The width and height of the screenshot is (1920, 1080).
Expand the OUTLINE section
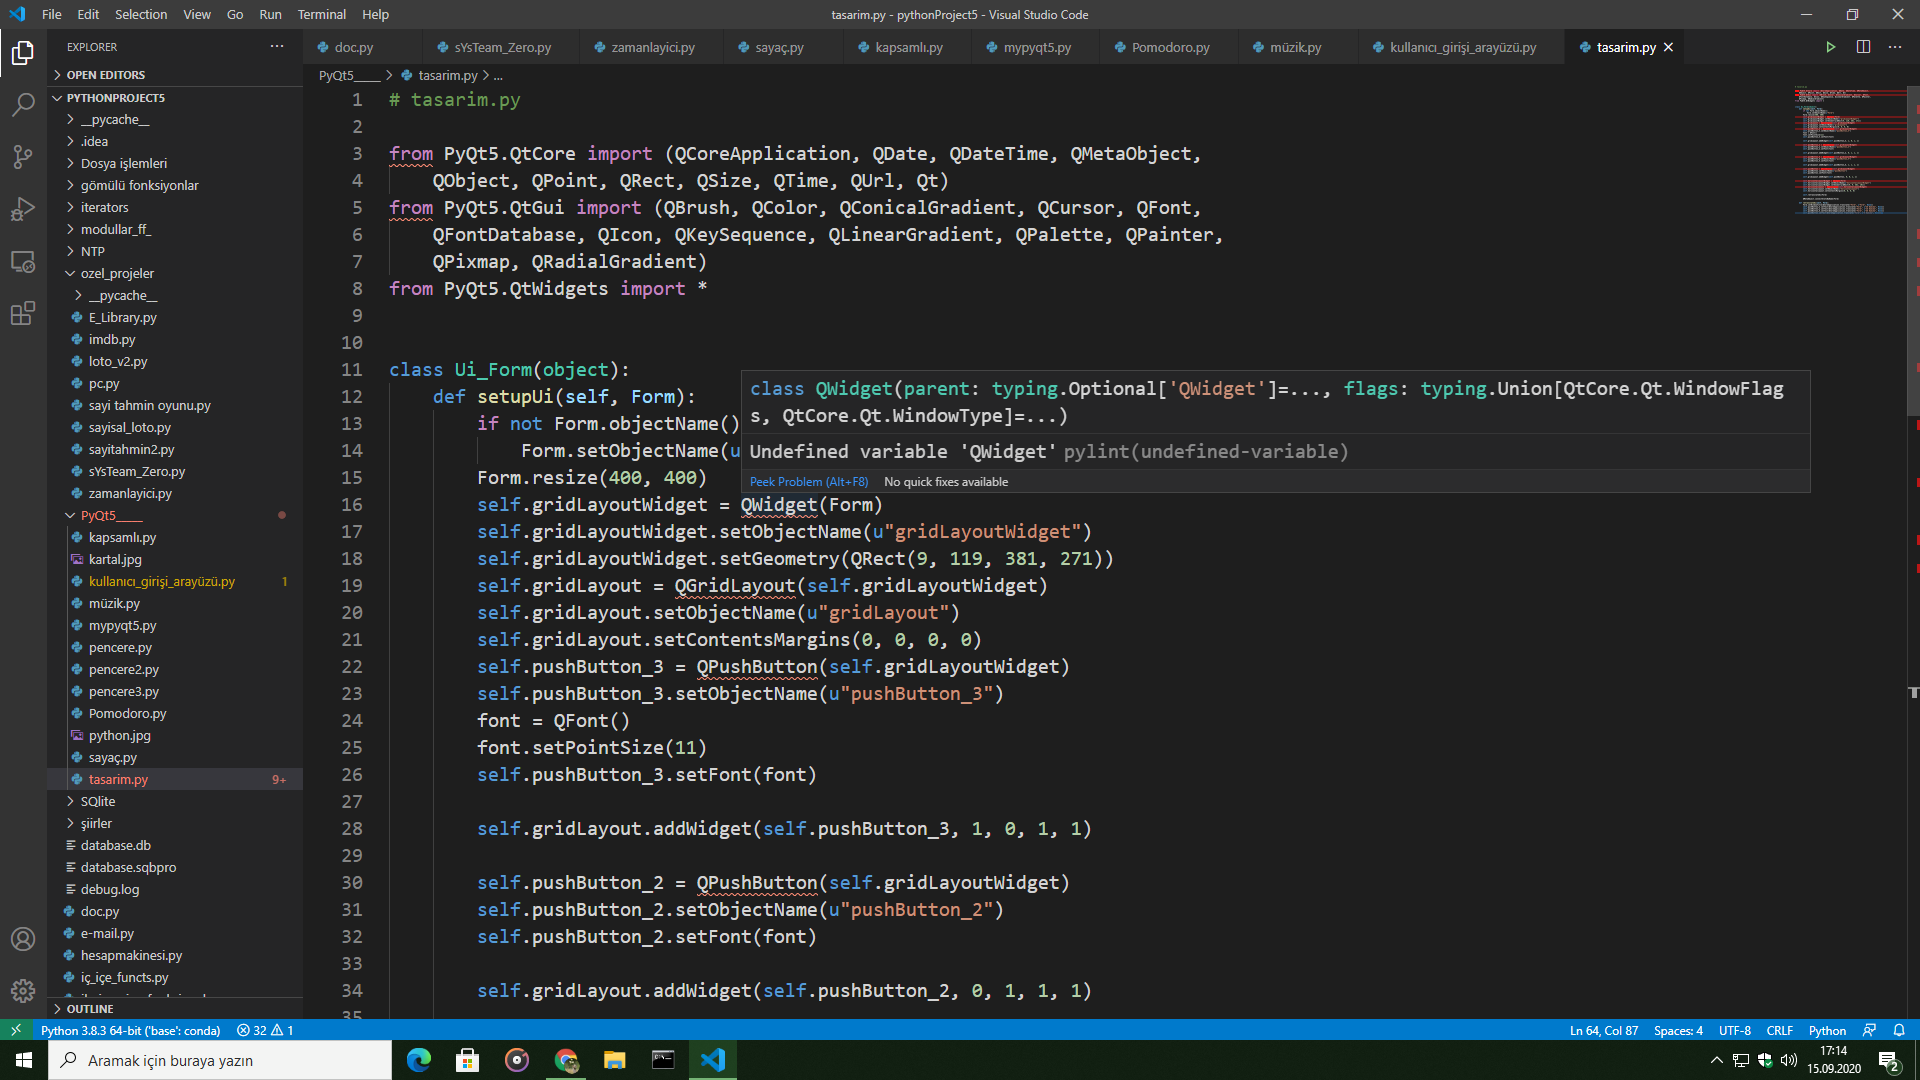[176, 1009]
